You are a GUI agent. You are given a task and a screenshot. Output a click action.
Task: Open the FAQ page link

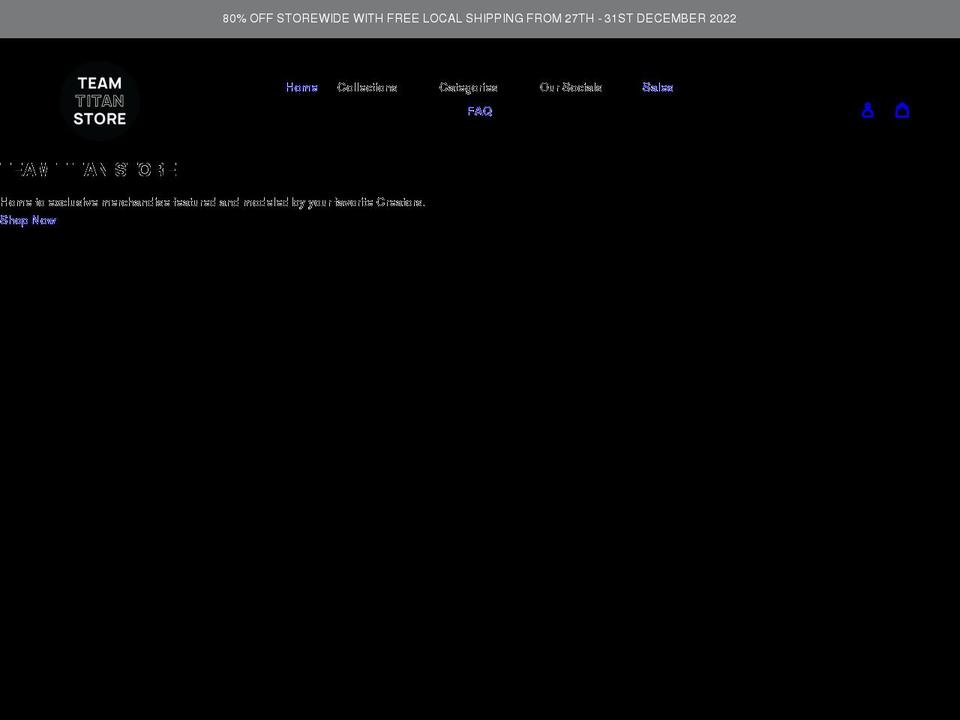pos(479,111)
